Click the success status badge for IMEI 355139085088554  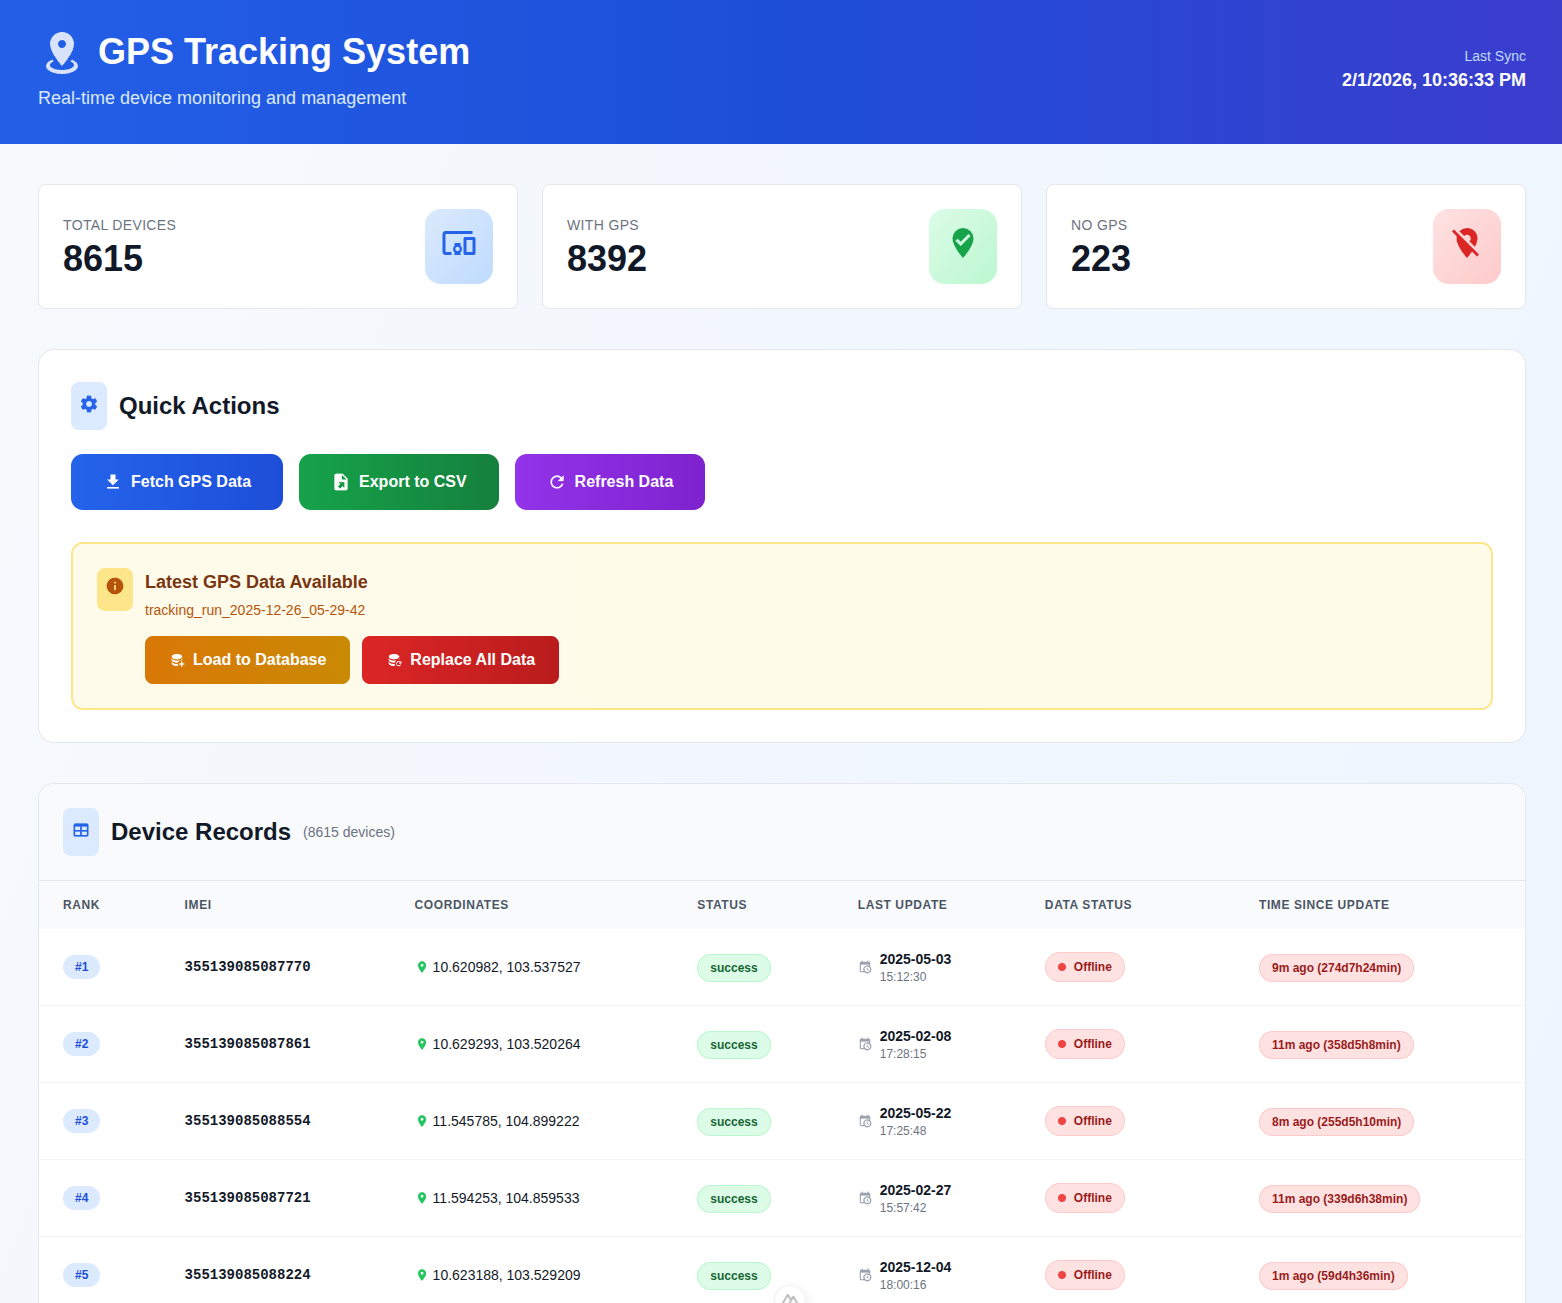coord(733,1121)
